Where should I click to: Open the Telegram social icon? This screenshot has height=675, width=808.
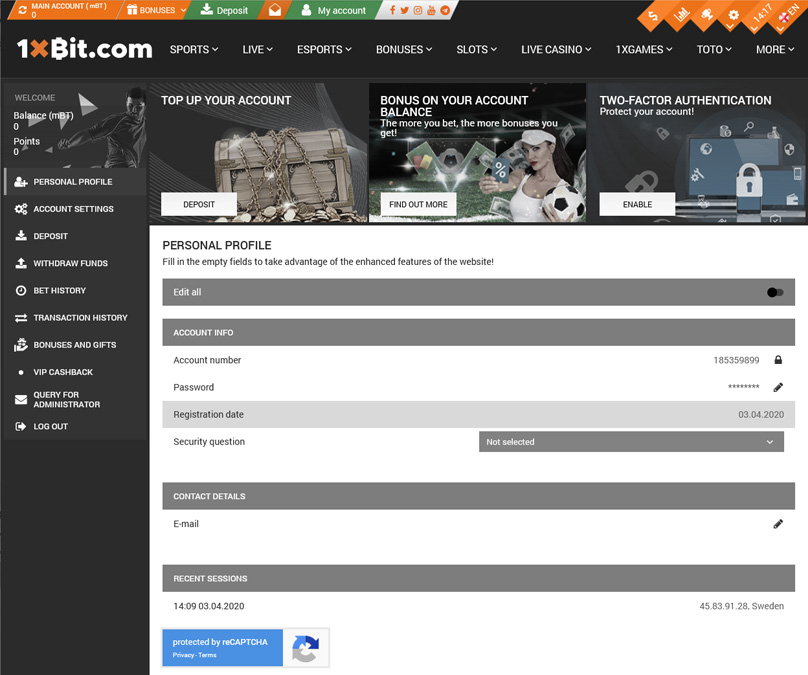tap(445, 10)
